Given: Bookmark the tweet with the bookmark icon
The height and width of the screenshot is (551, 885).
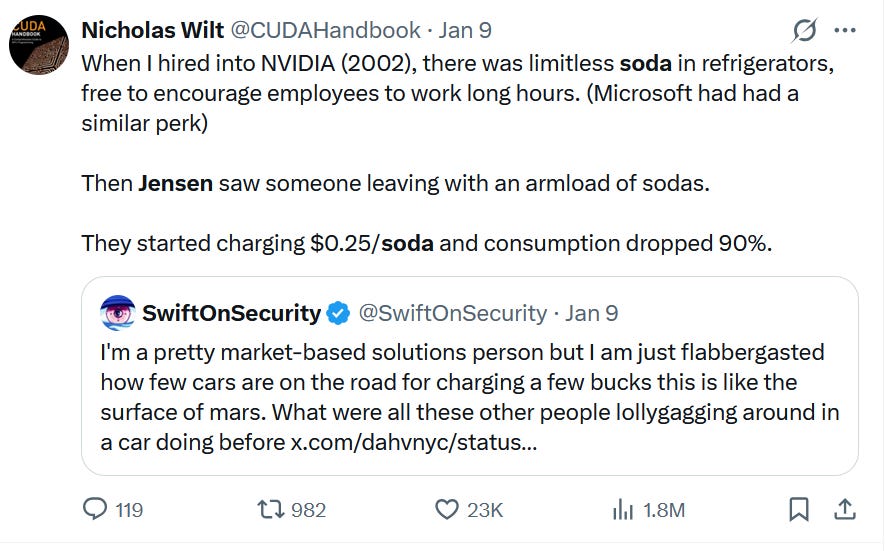Looking at the screenshot, I should click(x=799, y=510).
